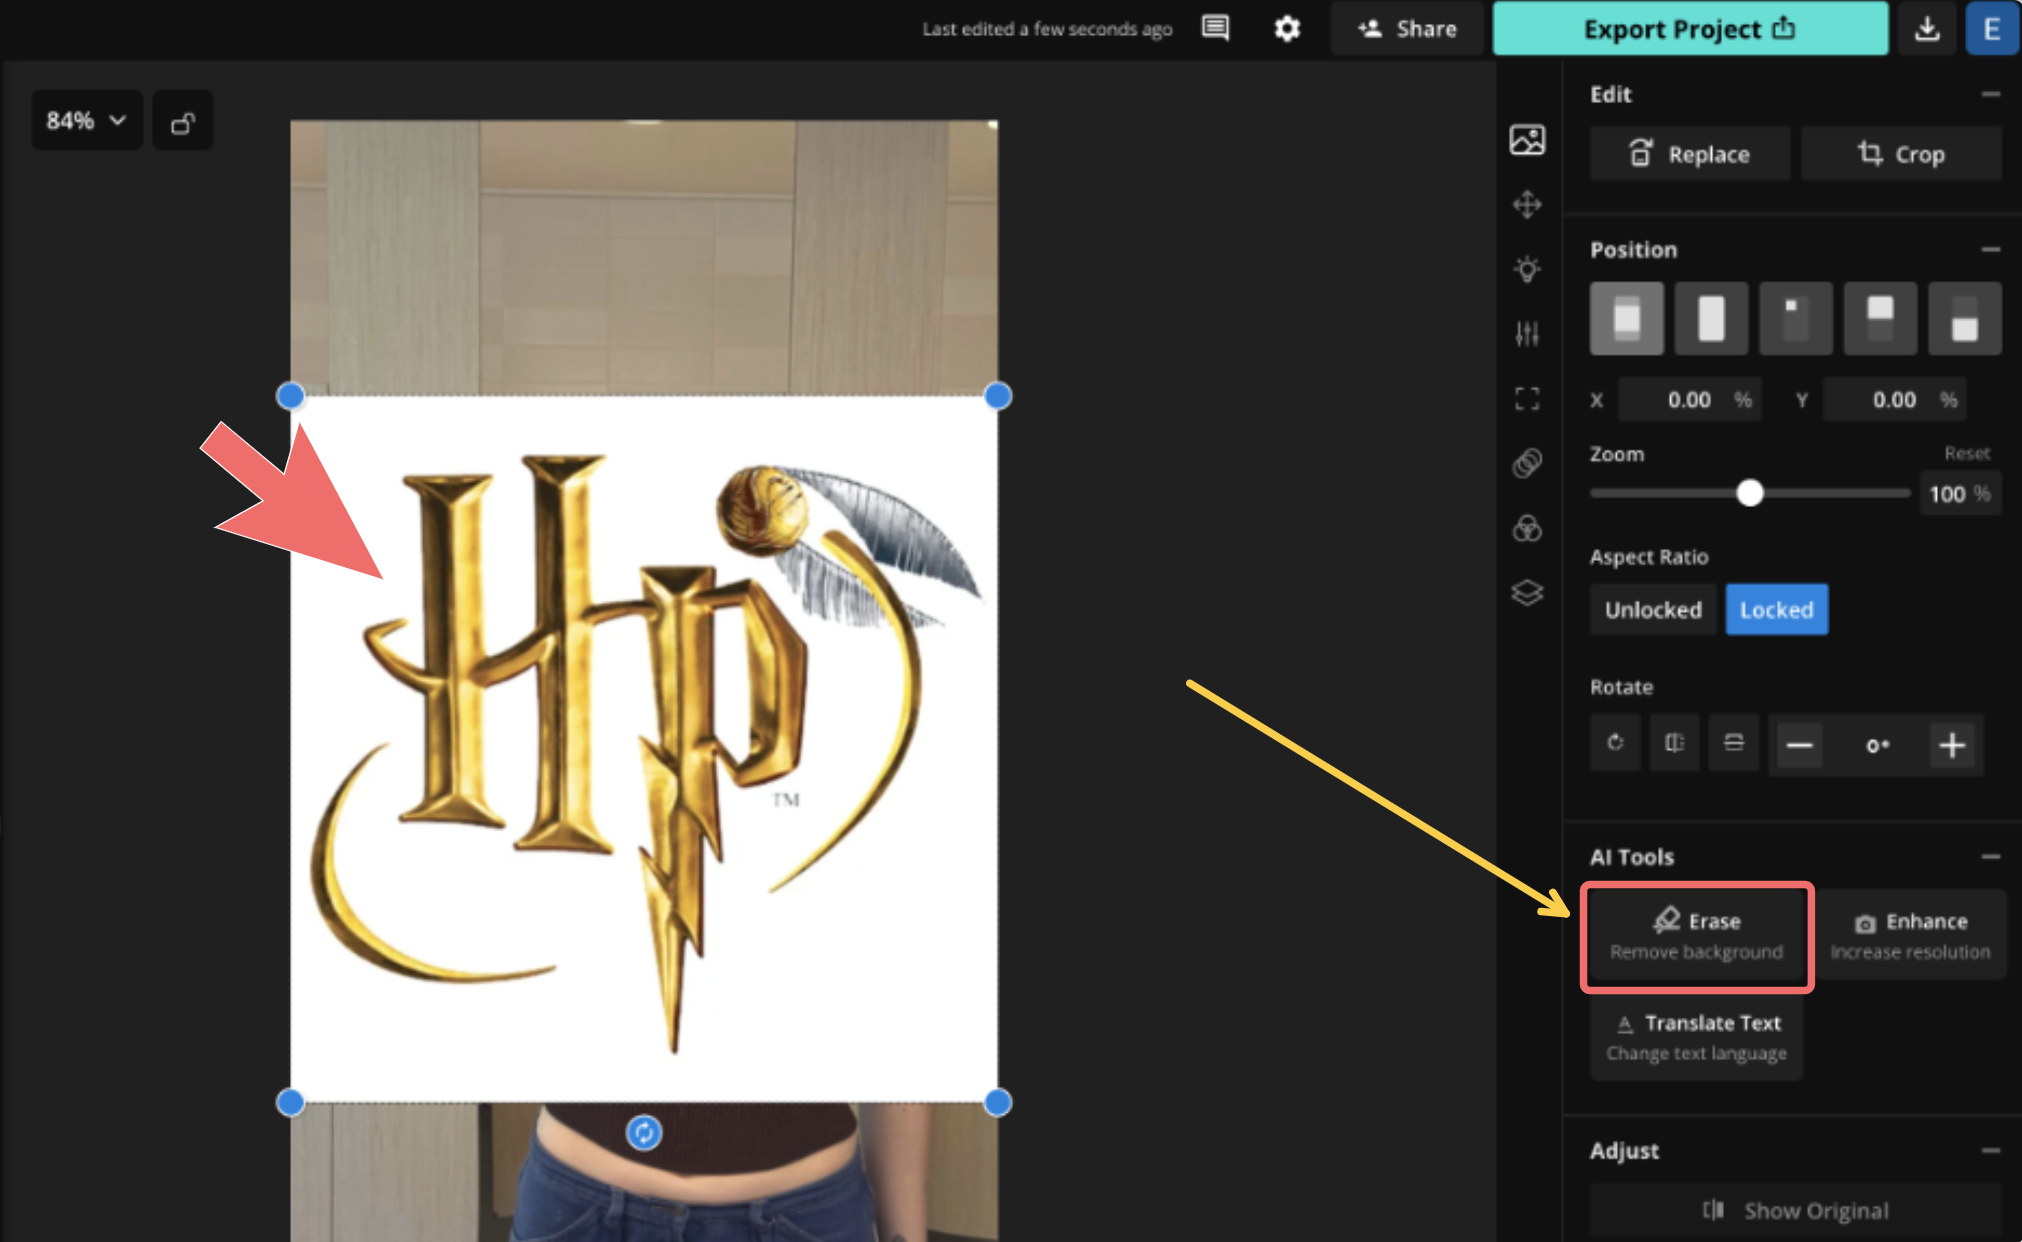Click the Export Project button

[x=1689, y=29]
